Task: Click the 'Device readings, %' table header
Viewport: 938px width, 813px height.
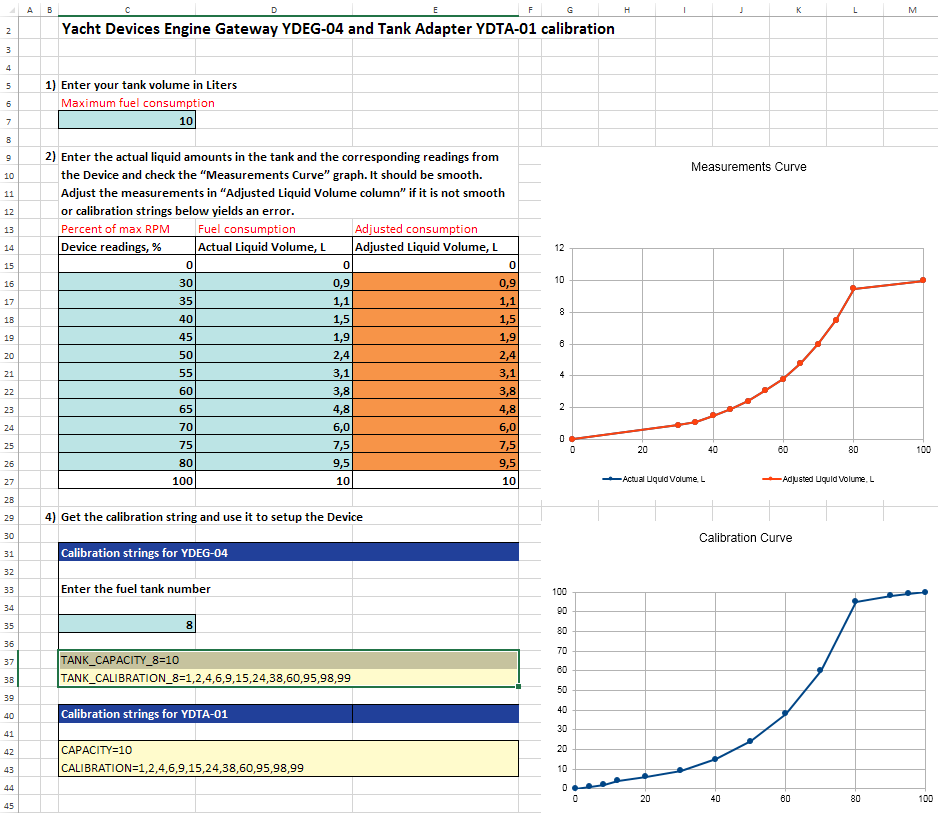Action: point(127,246)
